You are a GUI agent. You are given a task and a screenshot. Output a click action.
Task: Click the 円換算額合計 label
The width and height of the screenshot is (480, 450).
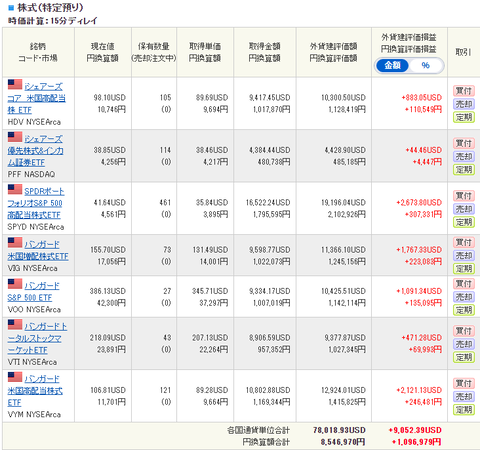point(266,442)
